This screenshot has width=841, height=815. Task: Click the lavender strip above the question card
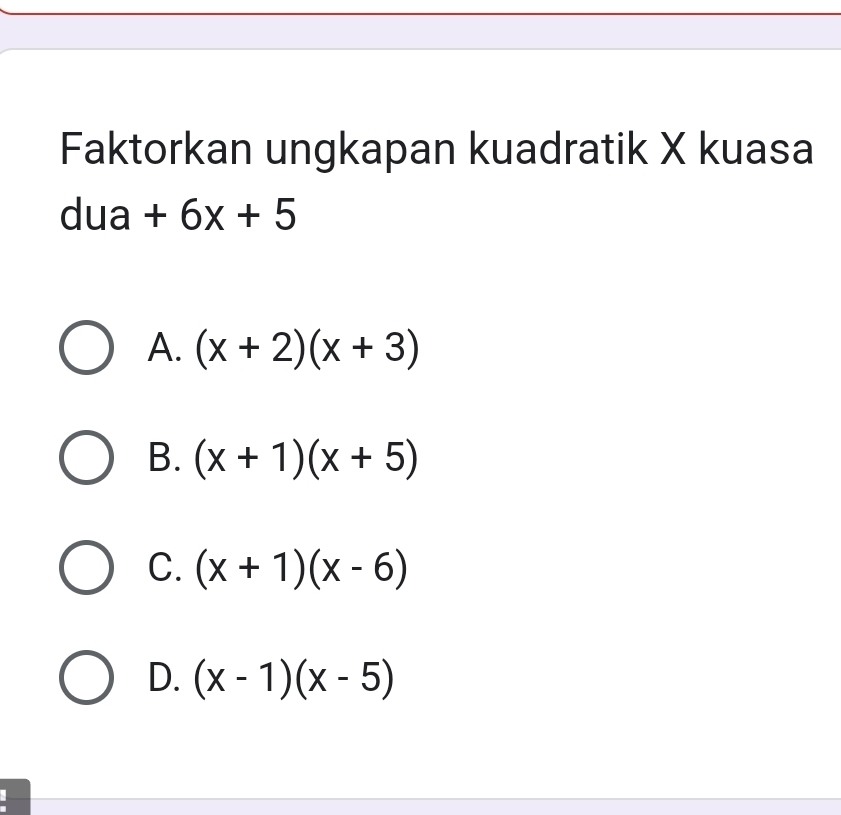(x=420, y=31)
